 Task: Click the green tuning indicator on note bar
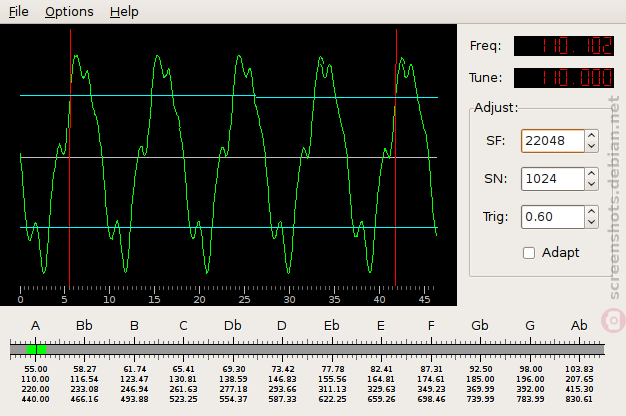(x=36, y=350)
